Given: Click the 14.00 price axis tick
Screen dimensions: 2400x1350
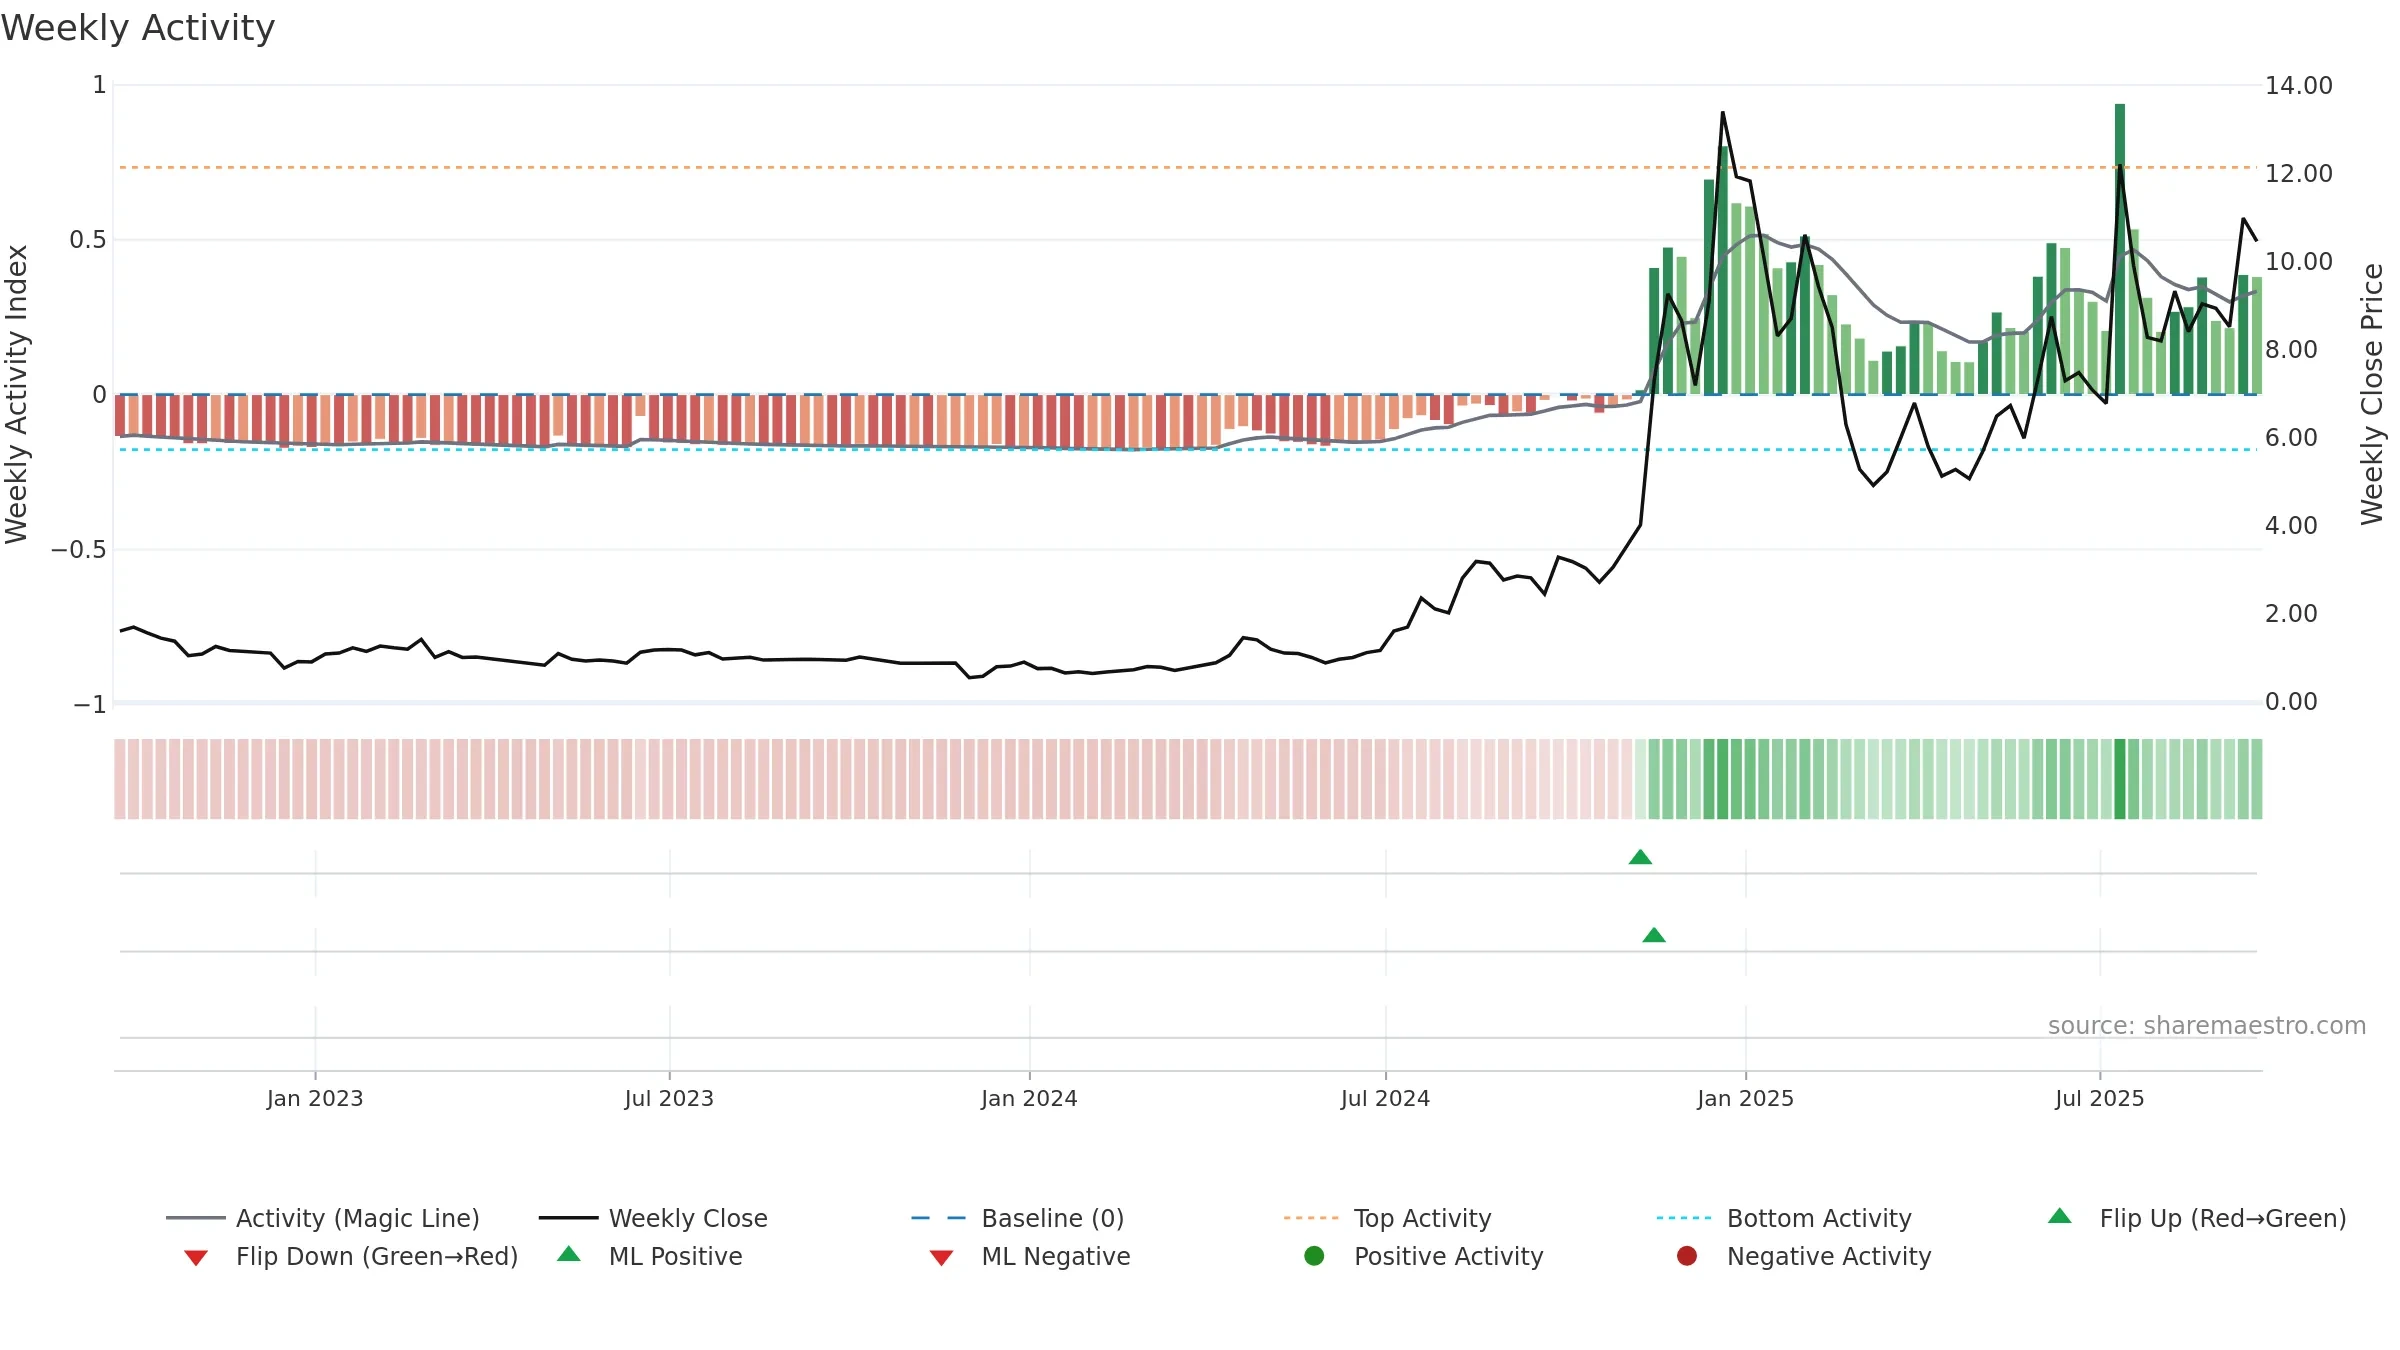Looking at the screenshot, I should click(x=2298, y=86).
